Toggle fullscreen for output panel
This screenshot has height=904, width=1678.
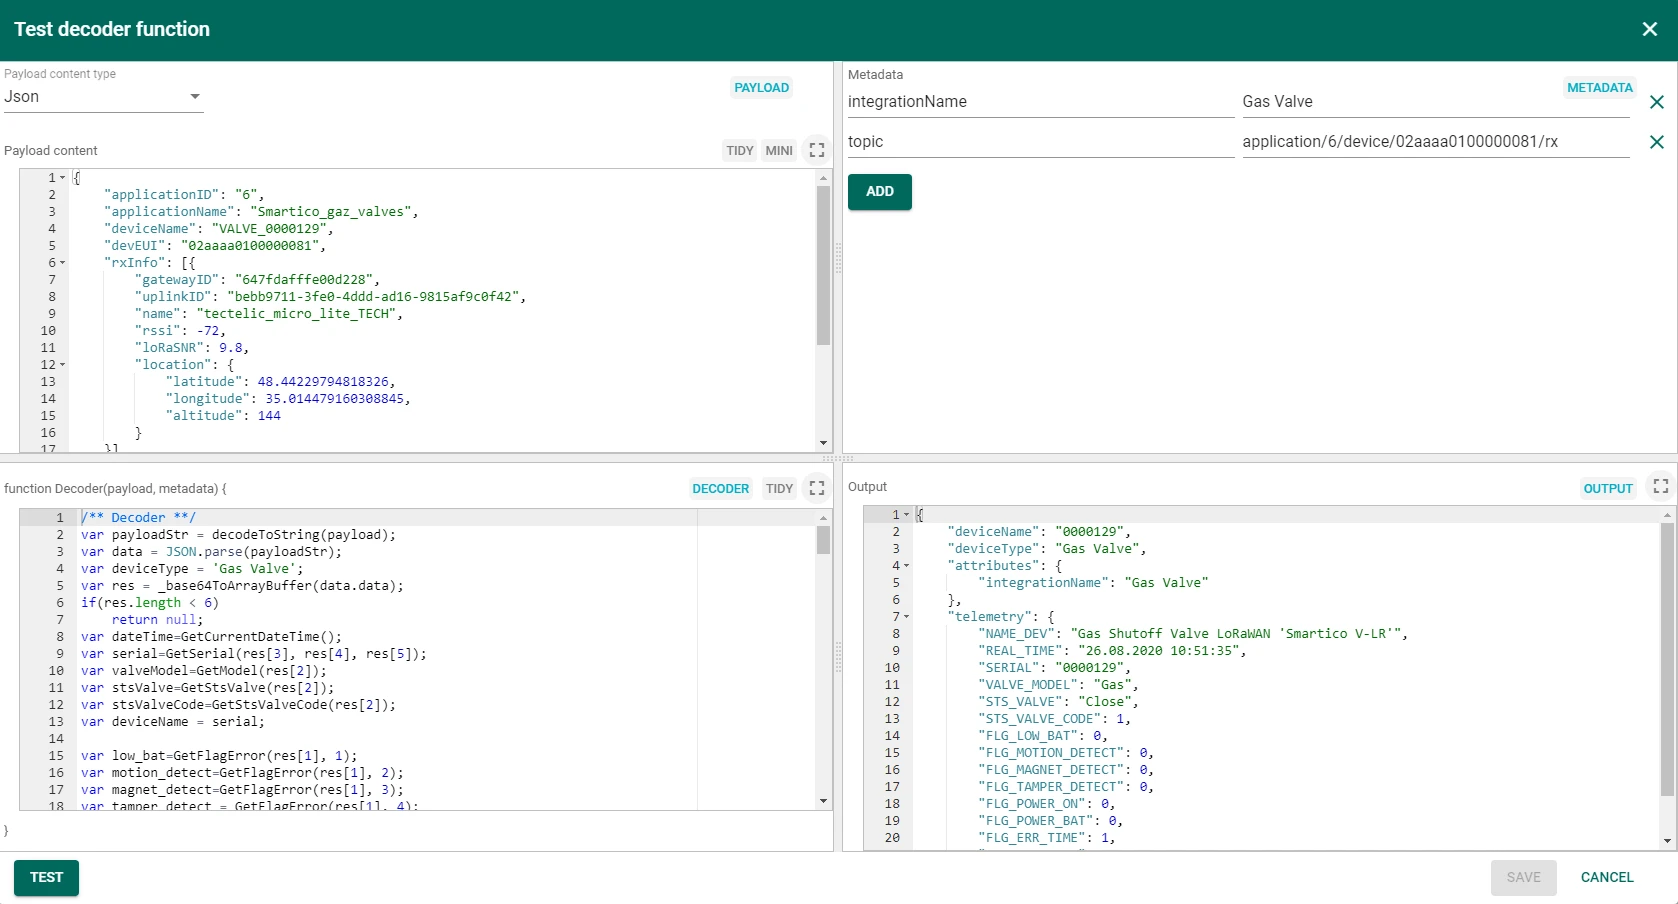1661,486
